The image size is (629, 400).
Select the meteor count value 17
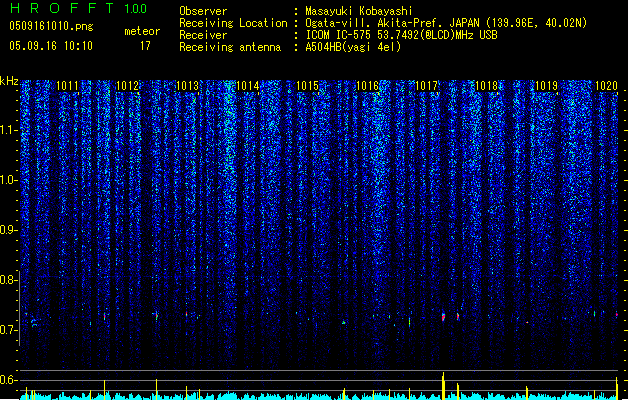pos(145,46)
